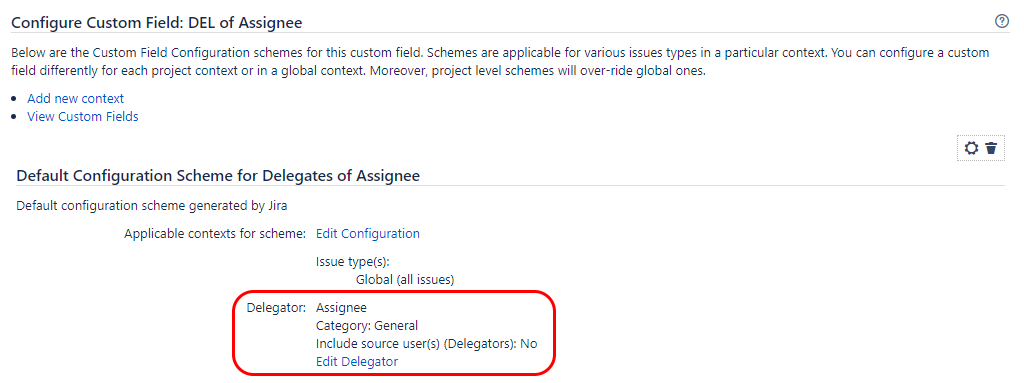
Task: Select the 'Assignee' delegator value
Action: click(342, 307)
